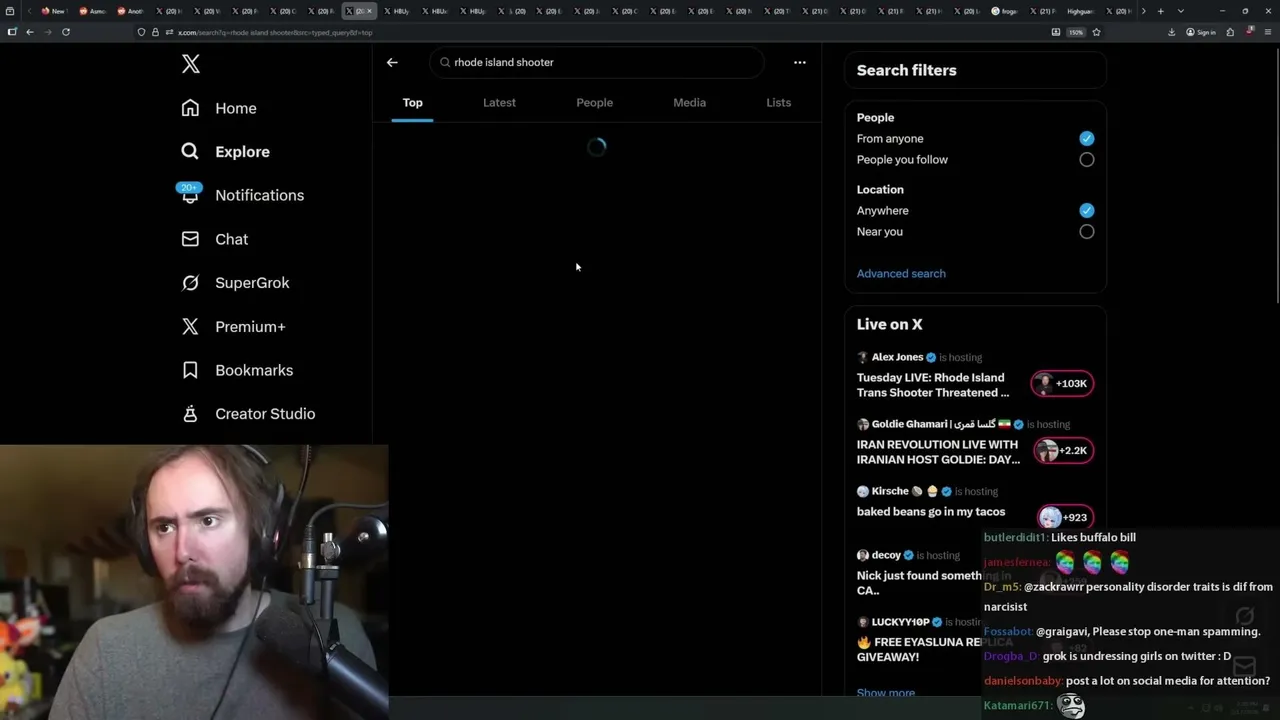Viewport: 1280px width, 720px height.
Task: Open Creator Studio icon
Action: tap(190, 414)
